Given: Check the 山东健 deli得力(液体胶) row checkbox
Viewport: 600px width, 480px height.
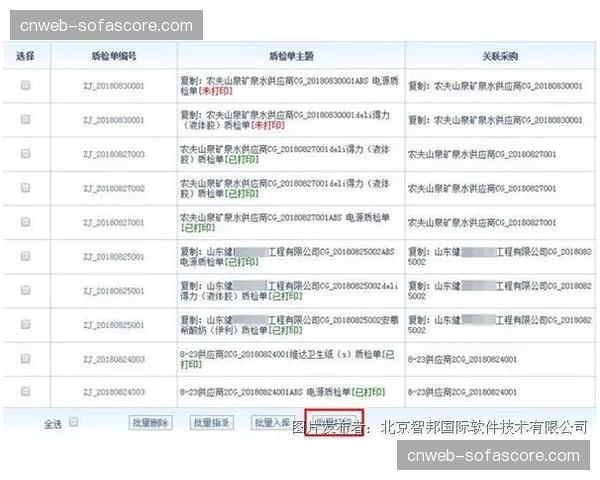Looking at the screenshot, I should (x=26, y=290).
